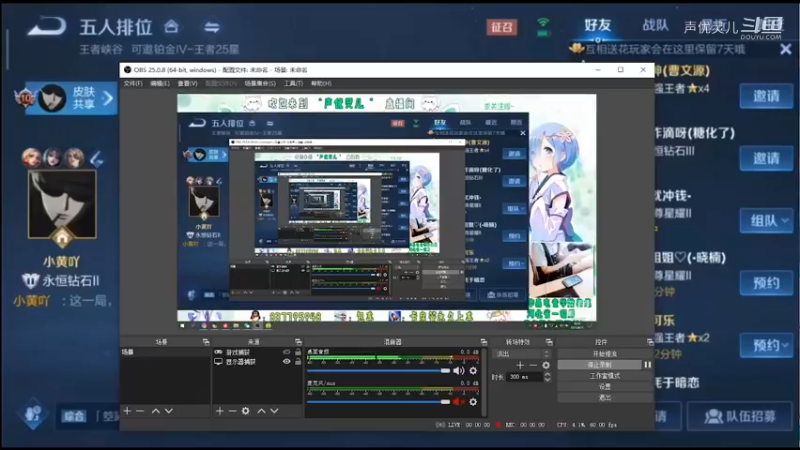Viewport: 800px width, 450px height.
Task: Click 预约 on the 晓楠 row
Action: point(766,283)
